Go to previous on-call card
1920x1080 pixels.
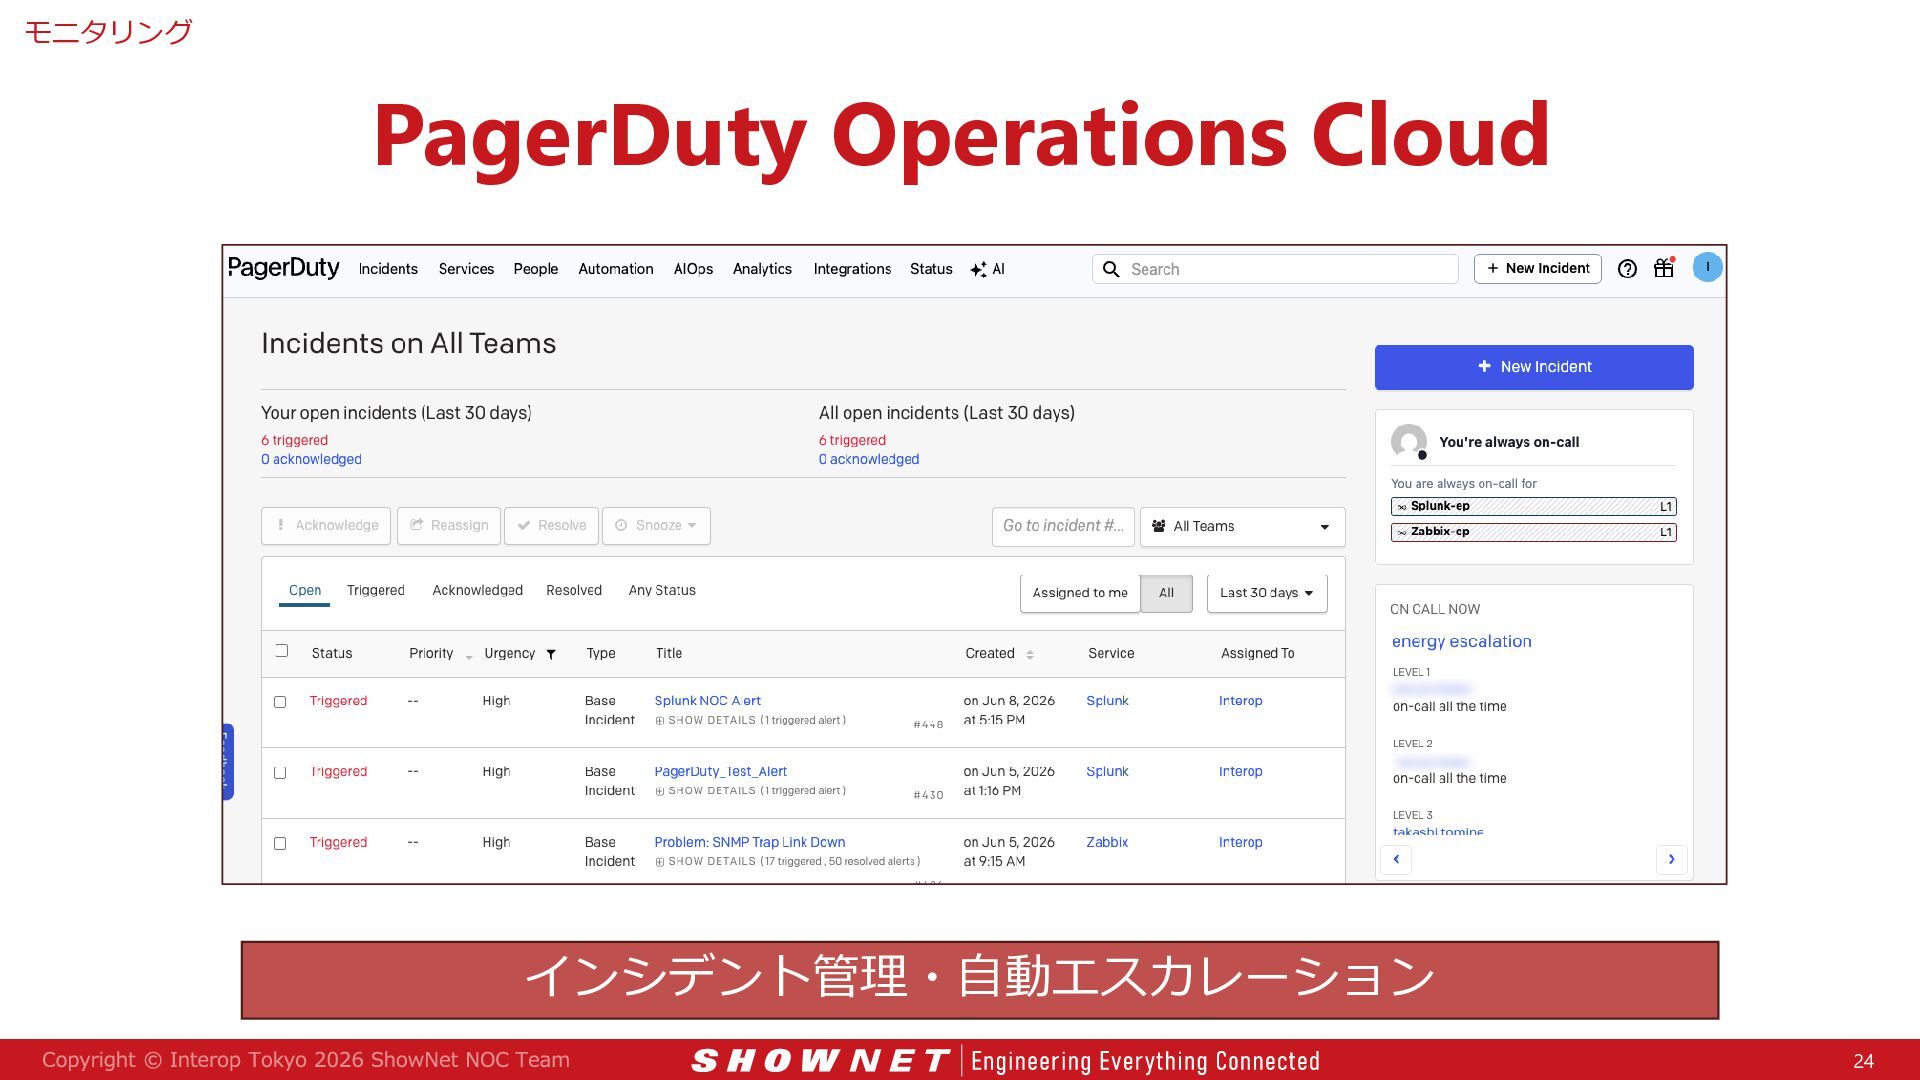point(1396,859)
